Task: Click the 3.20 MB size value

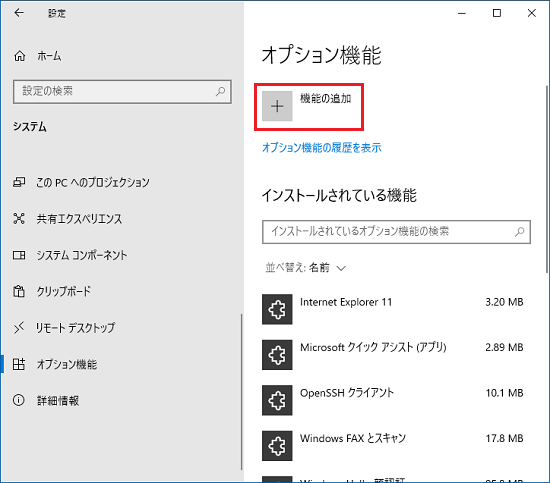Action: point(504,302)
